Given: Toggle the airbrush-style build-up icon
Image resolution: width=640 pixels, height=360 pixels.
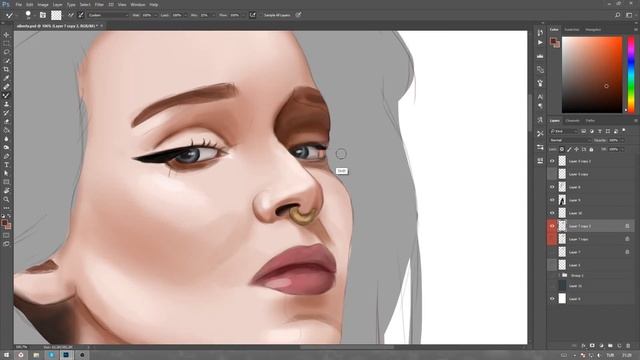Looking at the screenshot, I should [x=253, y=15].
